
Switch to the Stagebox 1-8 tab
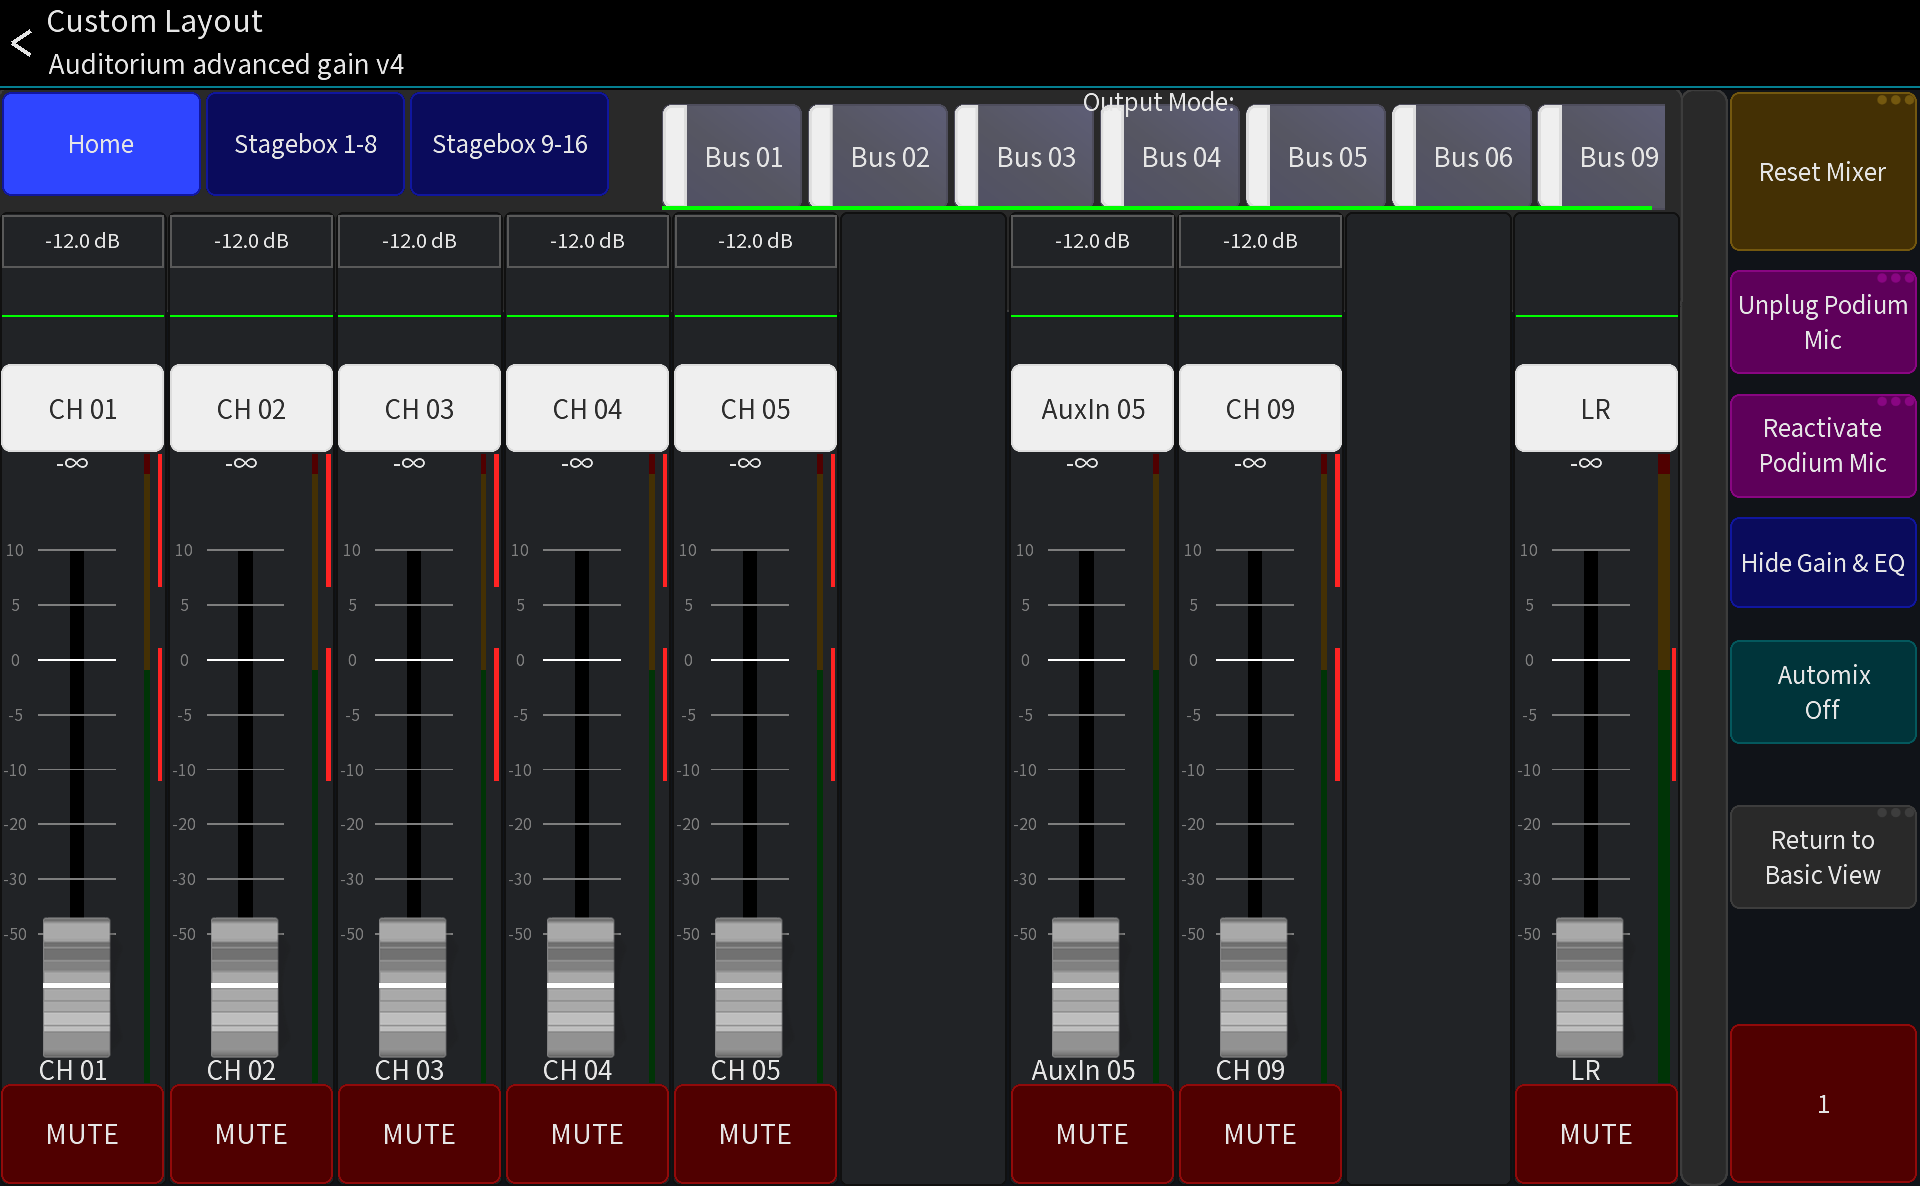pos(305,143)
